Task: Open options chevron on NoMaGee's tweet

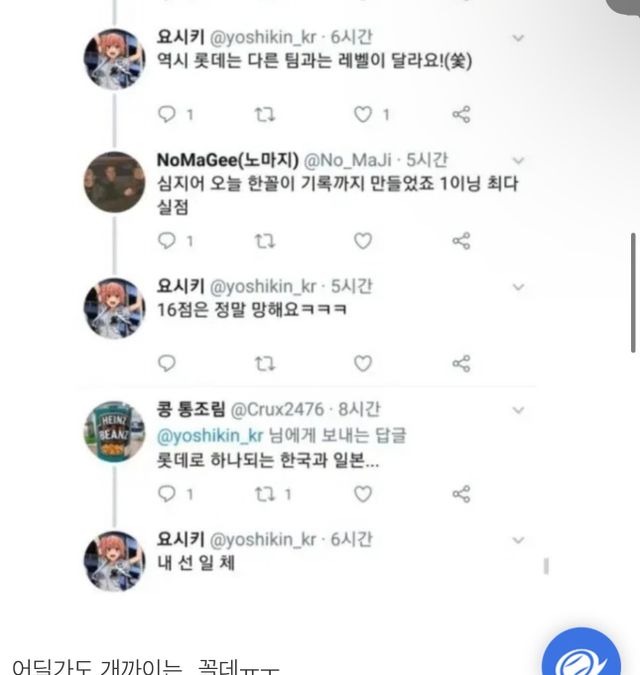Action: (518, 161)
